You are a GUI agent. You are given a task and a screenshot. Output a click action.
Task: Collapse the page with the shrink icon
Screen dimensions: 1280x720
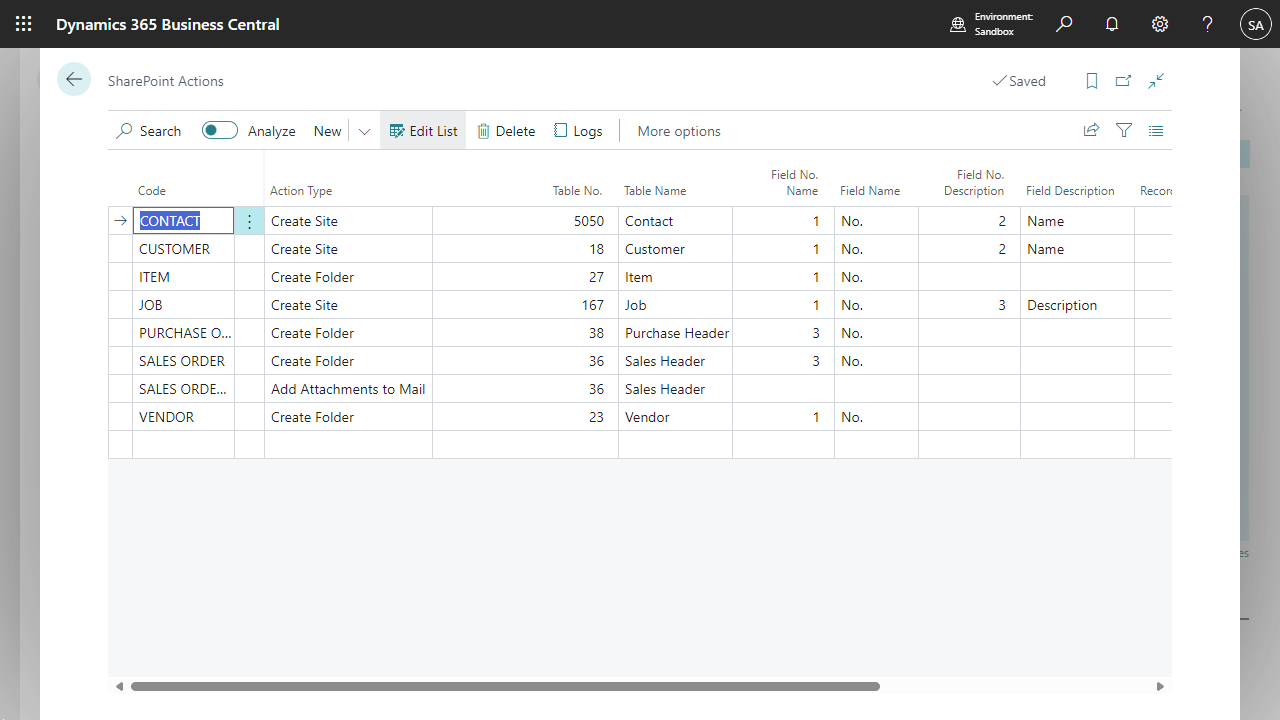(1156, 81)
